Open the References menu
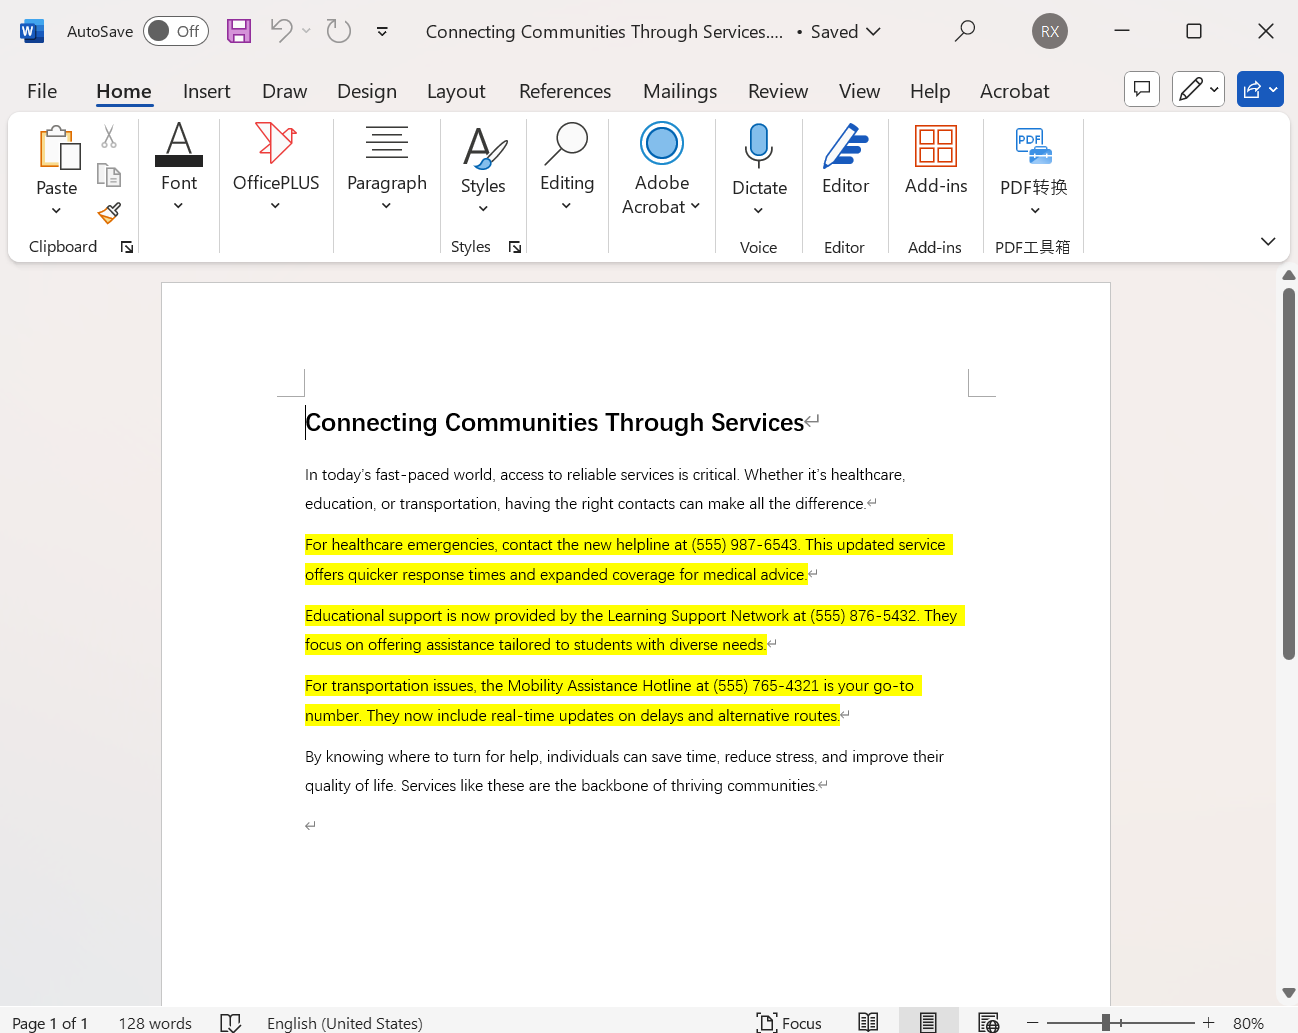Viewport: 1298px width, 1033px height. pyautogui.click(x=564, y=91)
